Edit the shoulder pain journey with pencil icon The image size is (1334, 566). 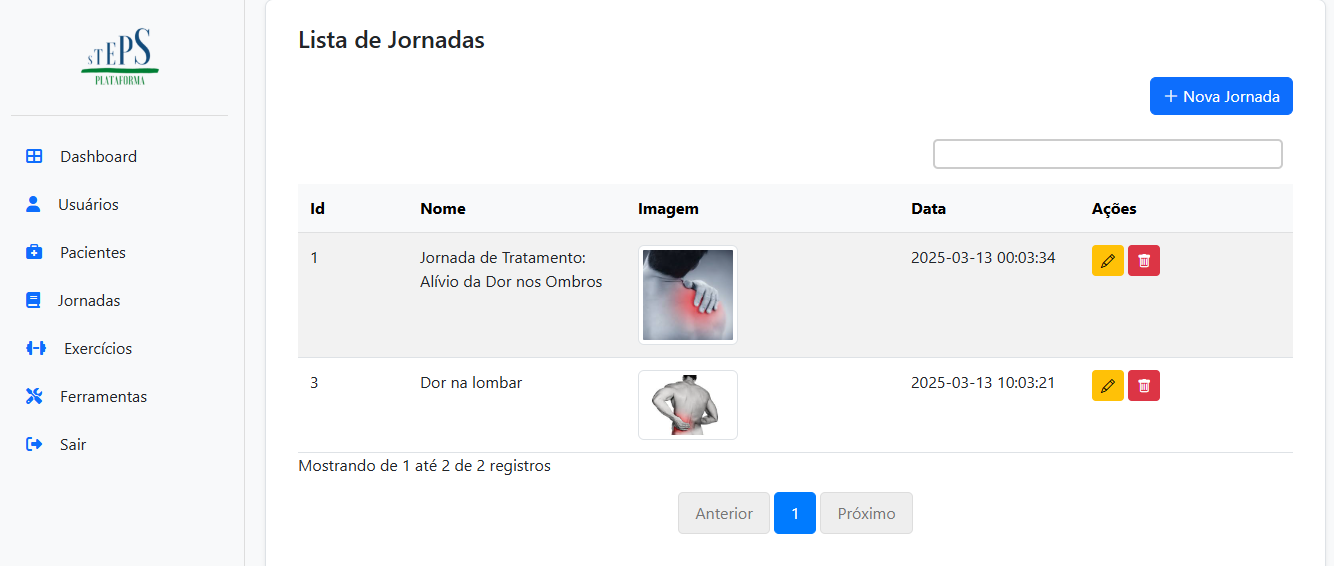(1107, 260)
